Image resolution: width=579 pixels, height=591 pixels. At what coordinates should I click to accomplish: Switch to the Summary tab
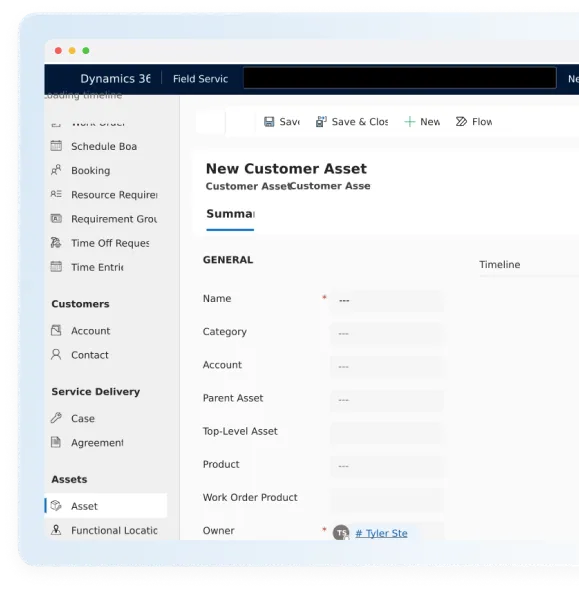(x=230, y=214)
